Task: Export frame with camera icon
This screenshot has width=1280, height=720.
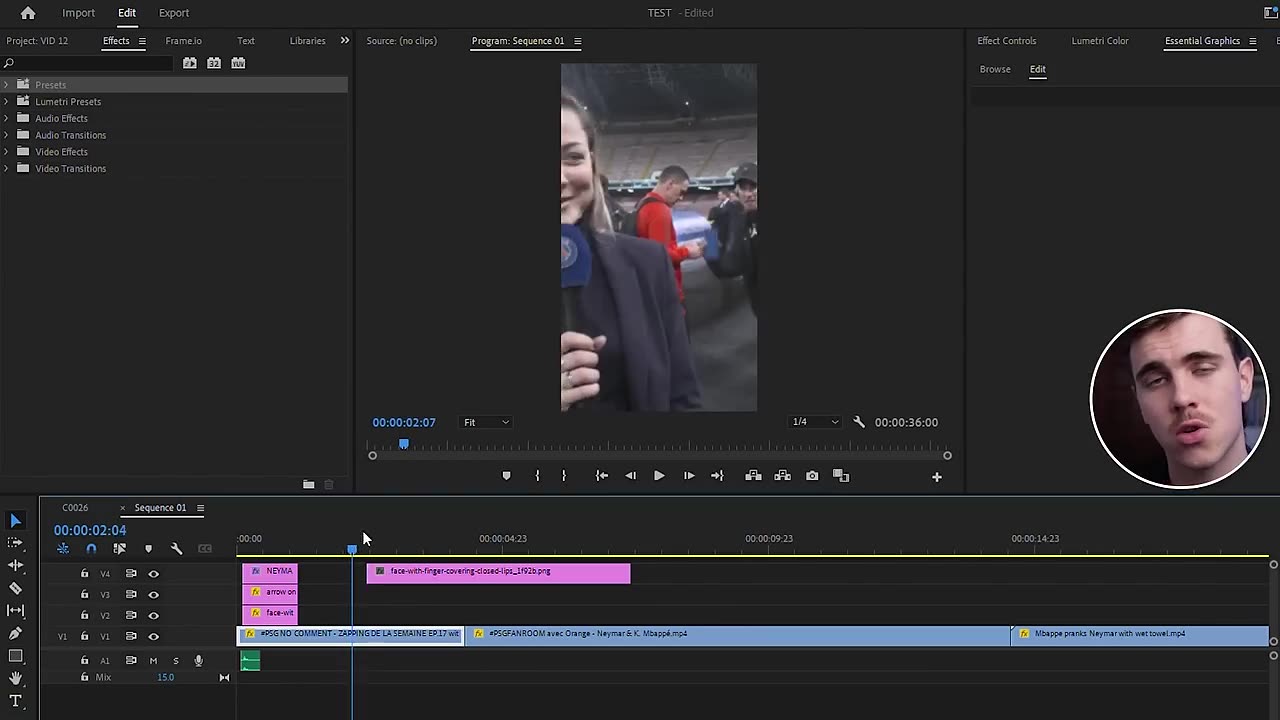Action: pyautogui.click(x=812, y=476)
